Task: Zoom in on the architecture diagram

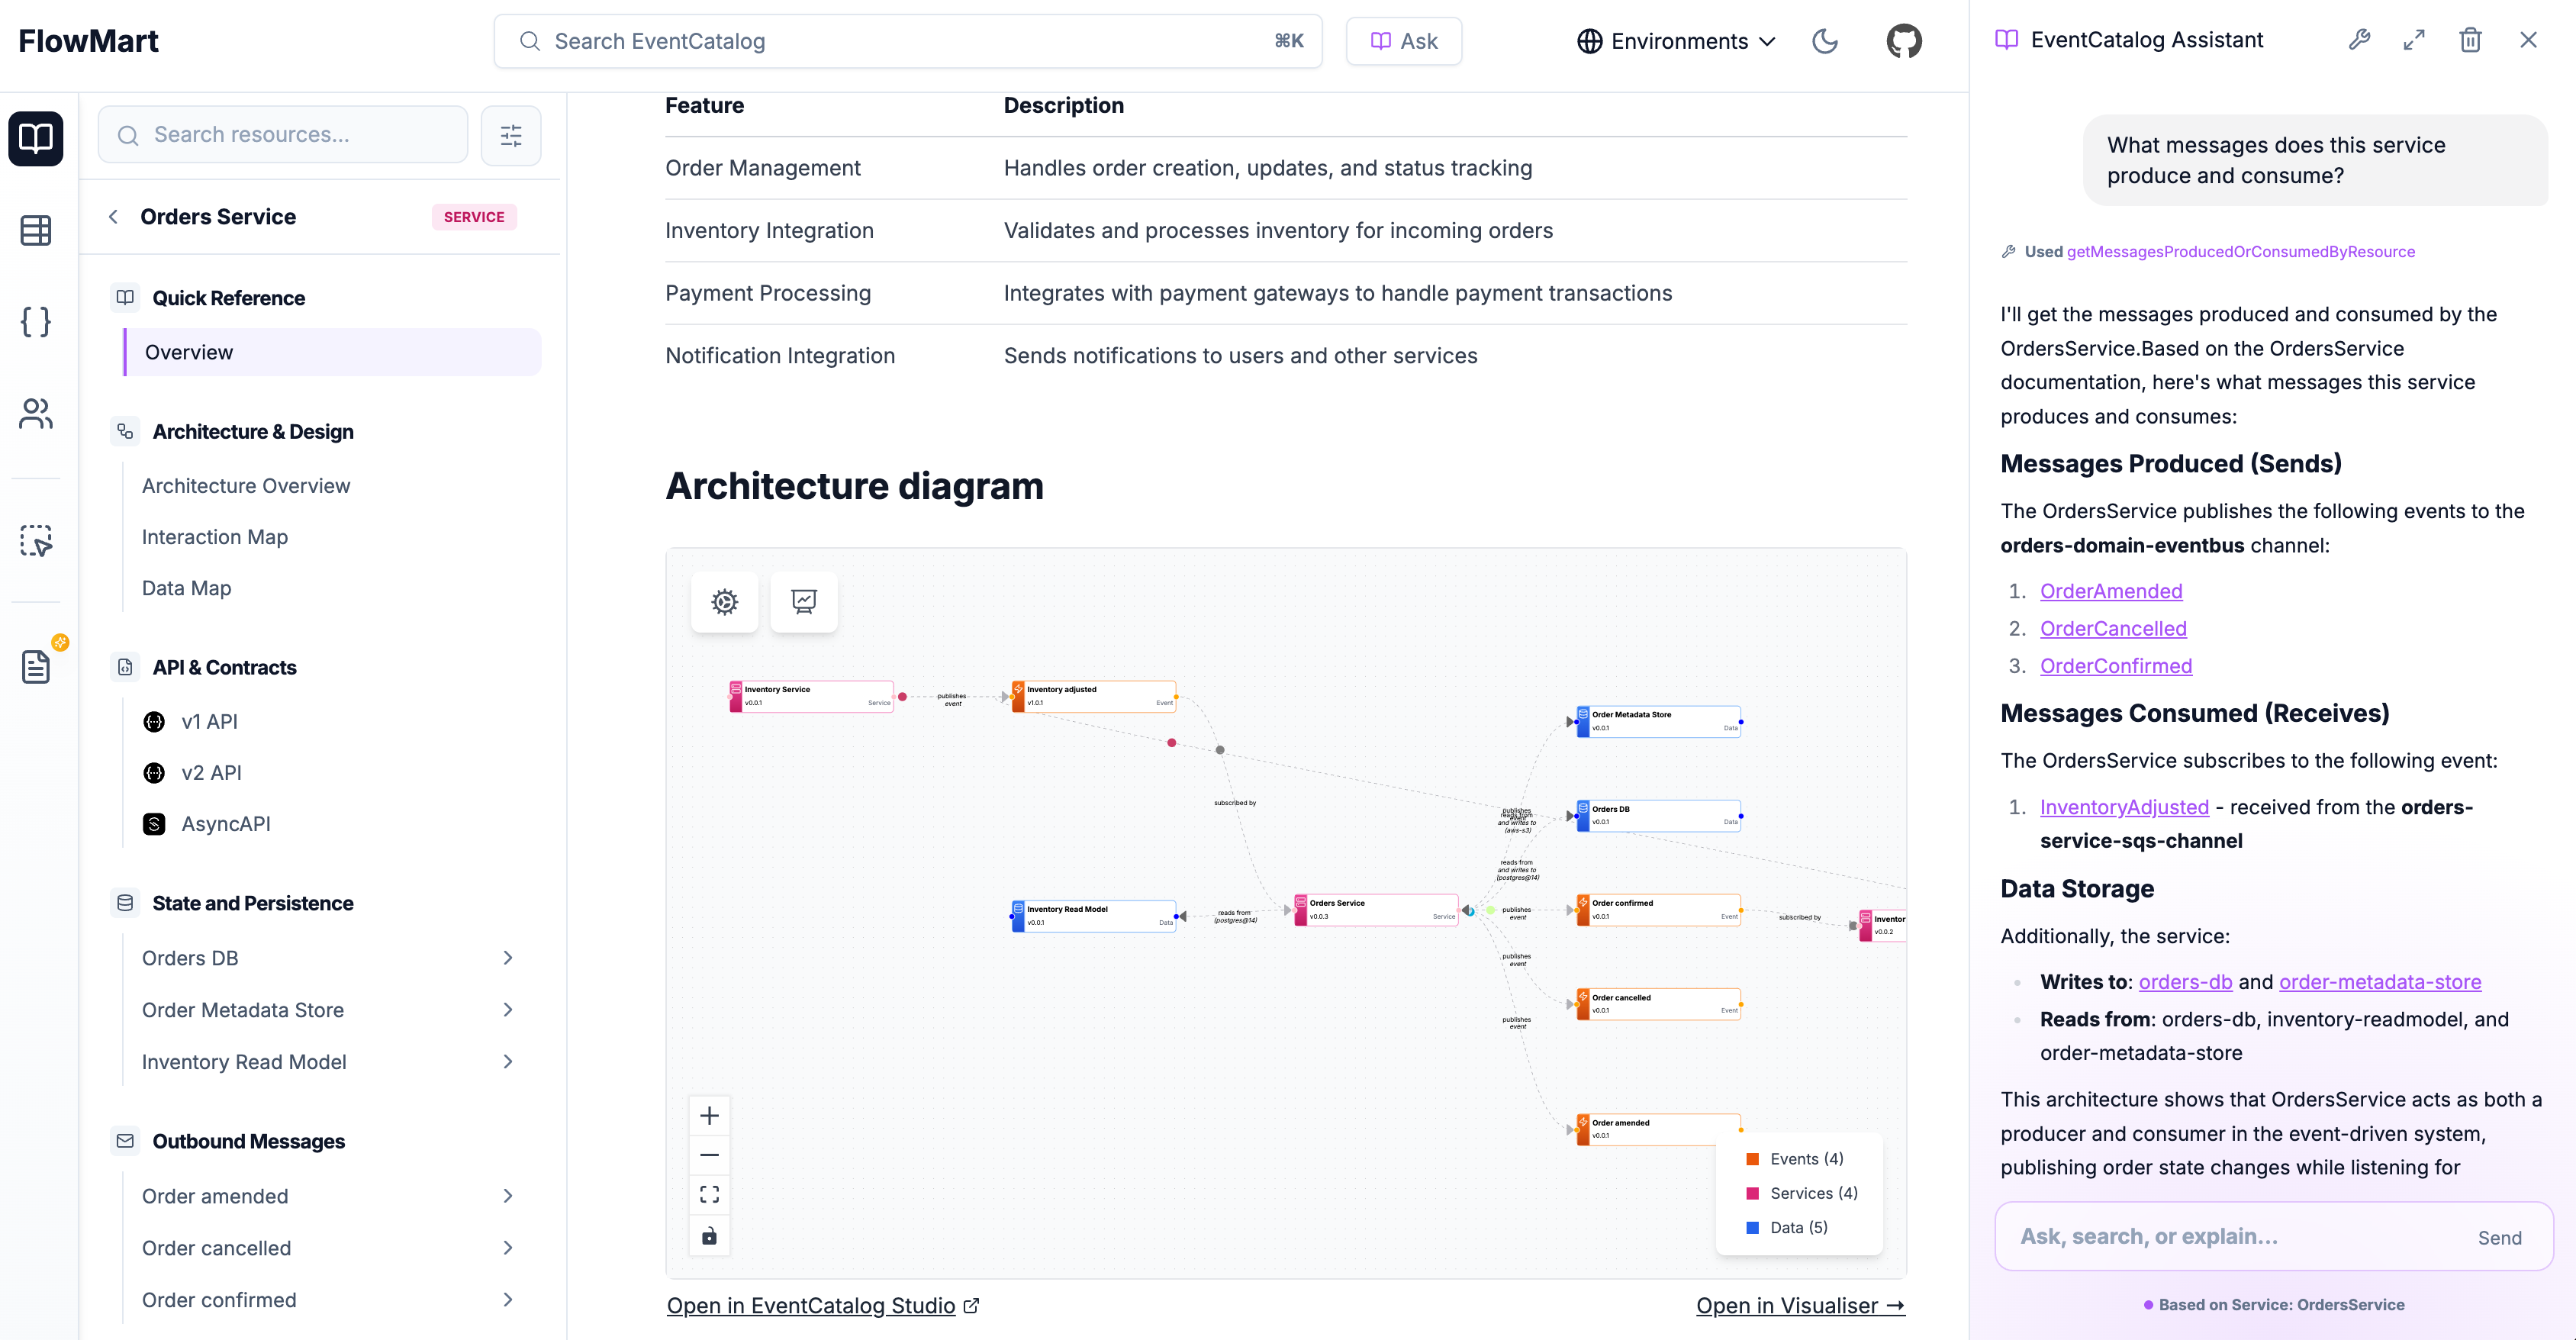Action: click(x=709, y=1115)
